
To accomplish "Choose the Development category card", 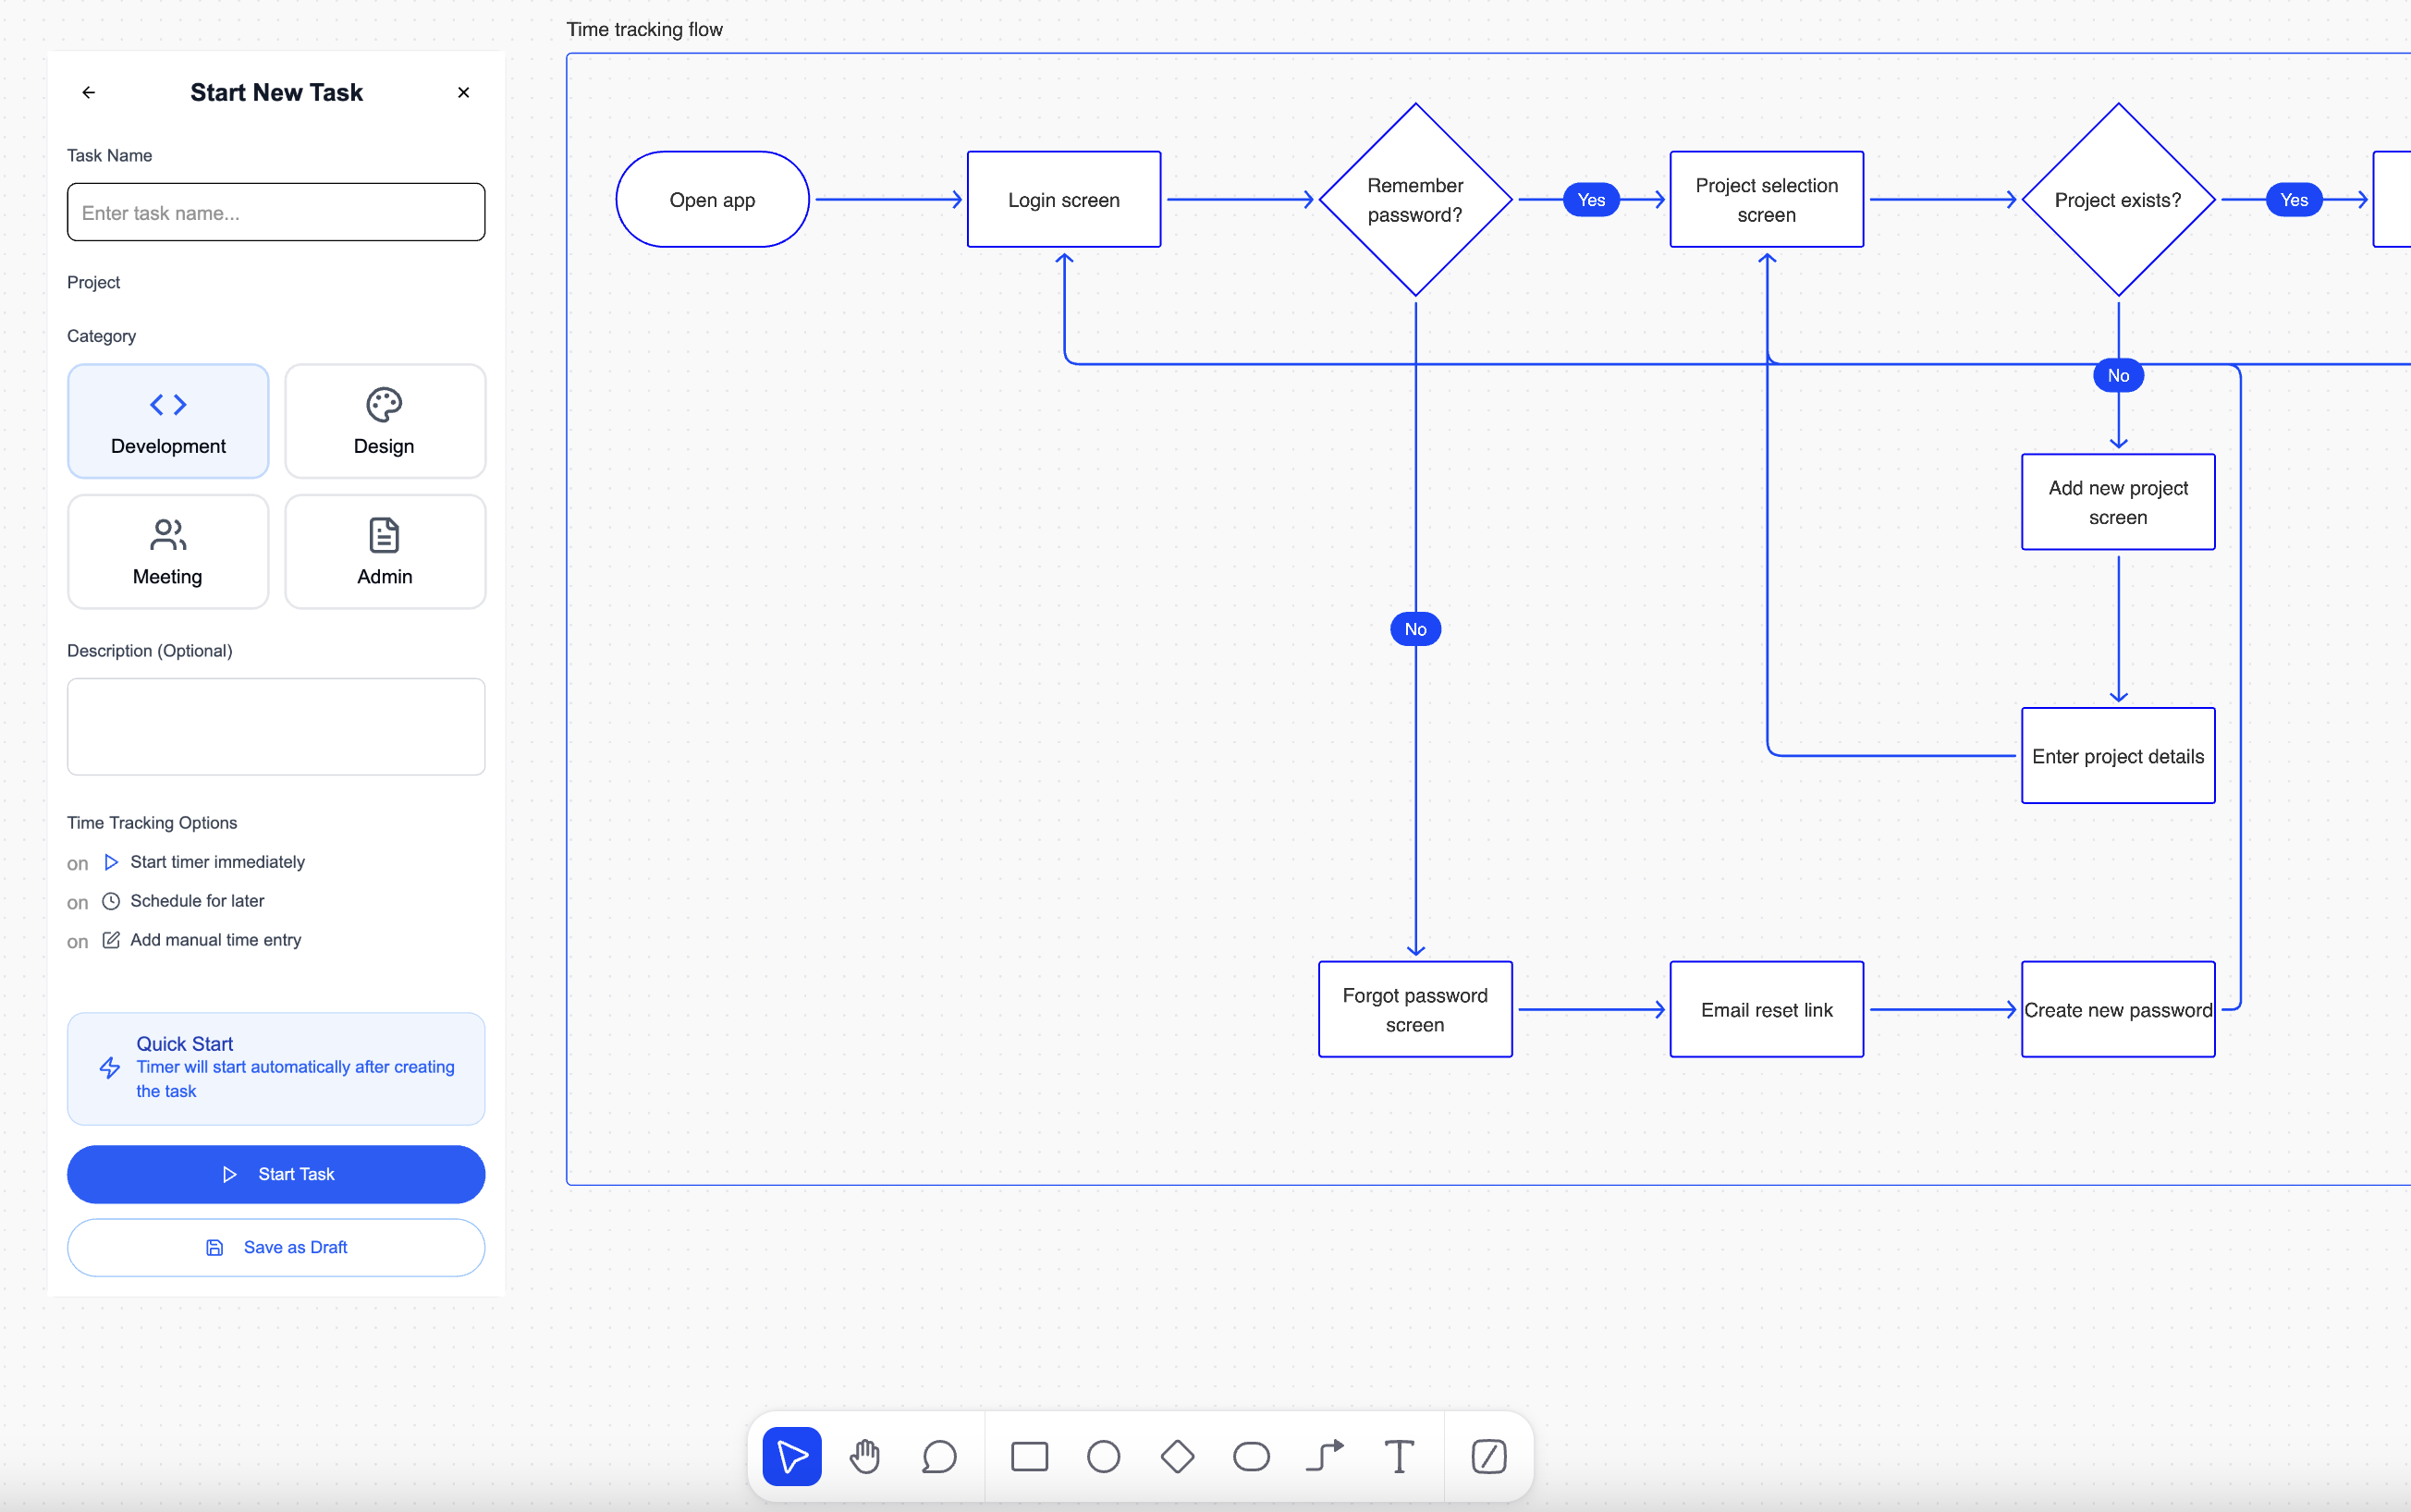I will coord(168,421).
